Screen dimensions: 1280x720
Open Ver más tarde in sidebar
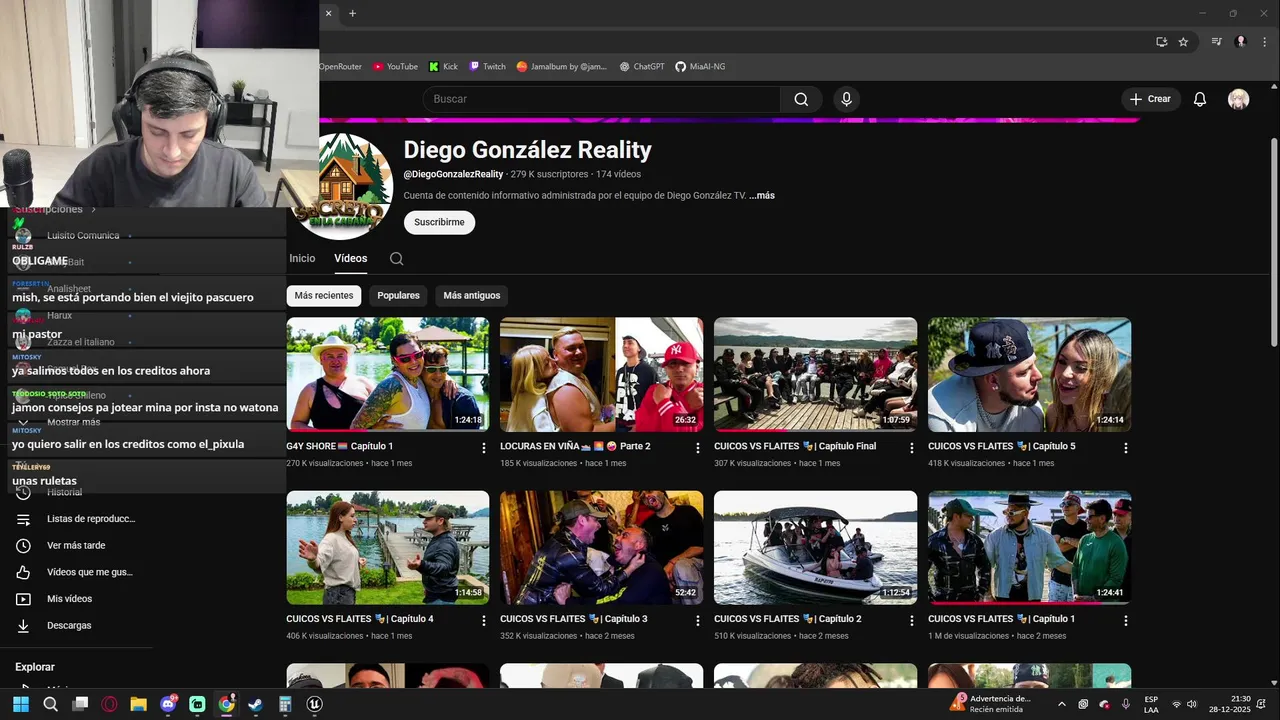[76, 545]
